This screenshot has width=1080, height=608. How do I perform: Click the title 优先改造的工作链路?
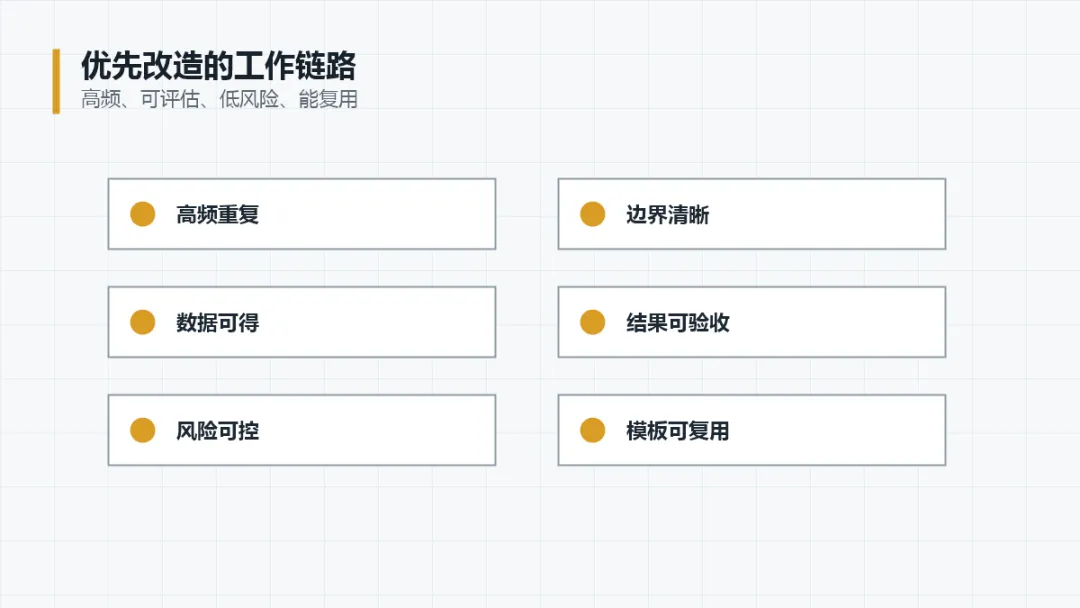coord(218,66)
